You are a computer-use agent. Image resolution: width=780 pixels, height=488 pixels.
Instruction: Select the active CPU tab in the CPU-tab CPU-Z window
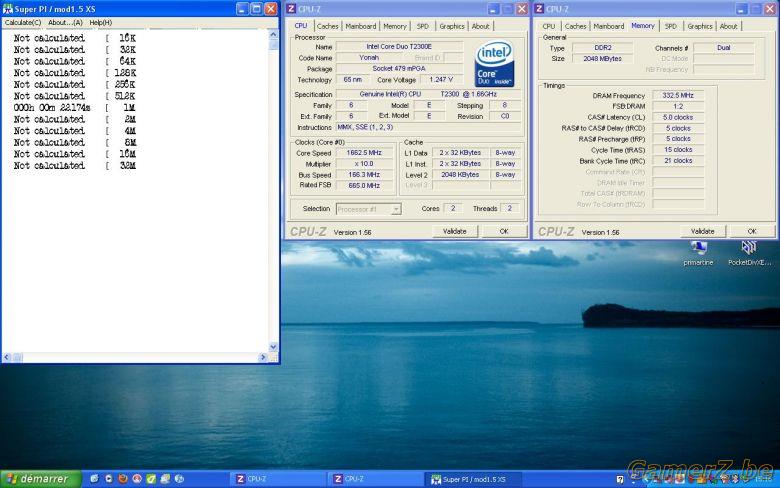point(301,25)
